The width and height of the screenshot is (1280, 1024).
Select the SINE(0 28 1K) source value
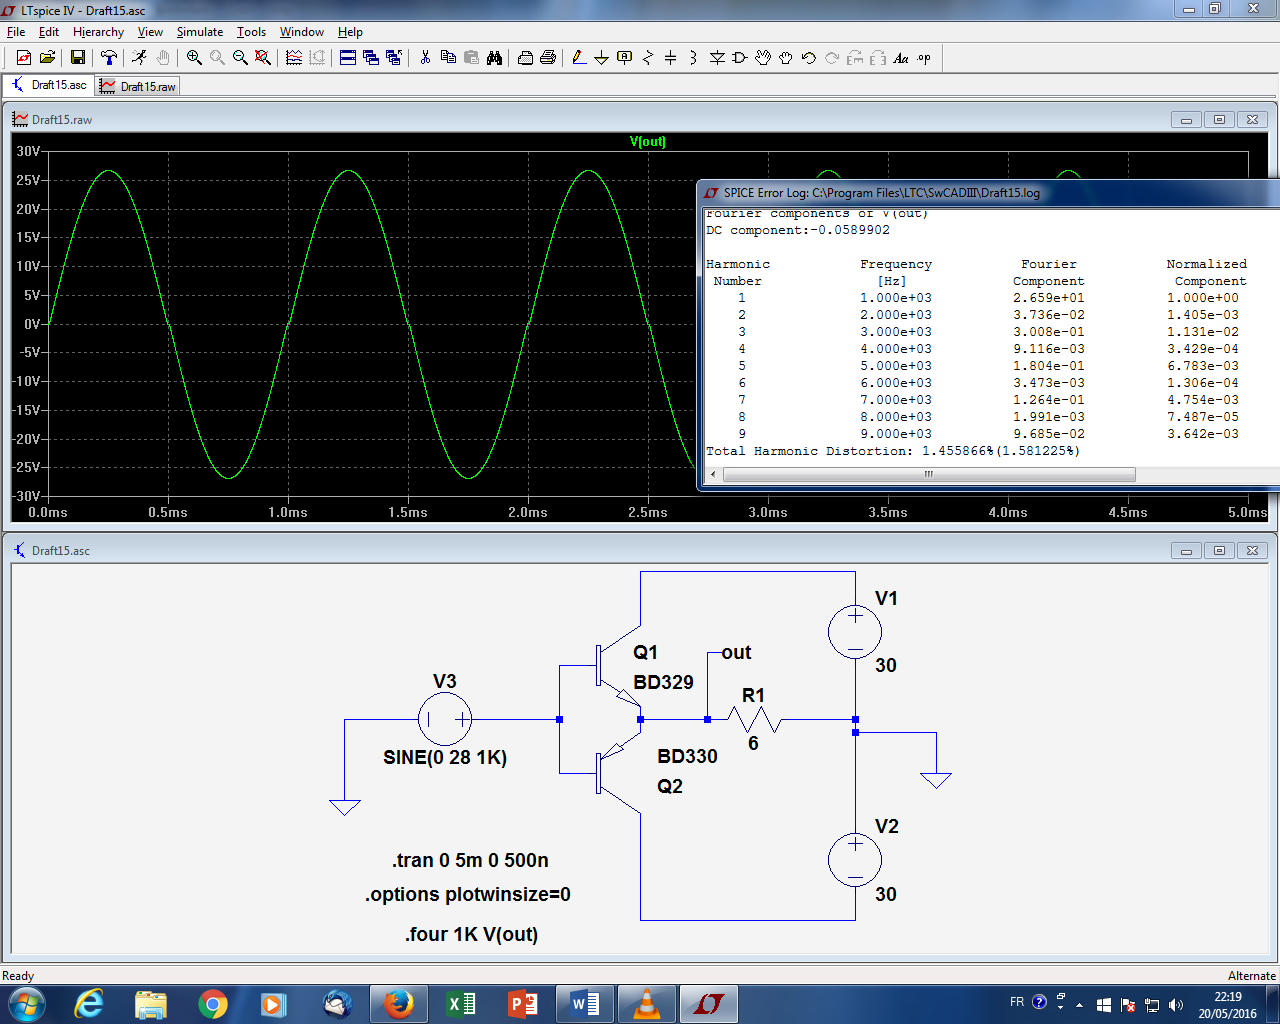[445, 758]
